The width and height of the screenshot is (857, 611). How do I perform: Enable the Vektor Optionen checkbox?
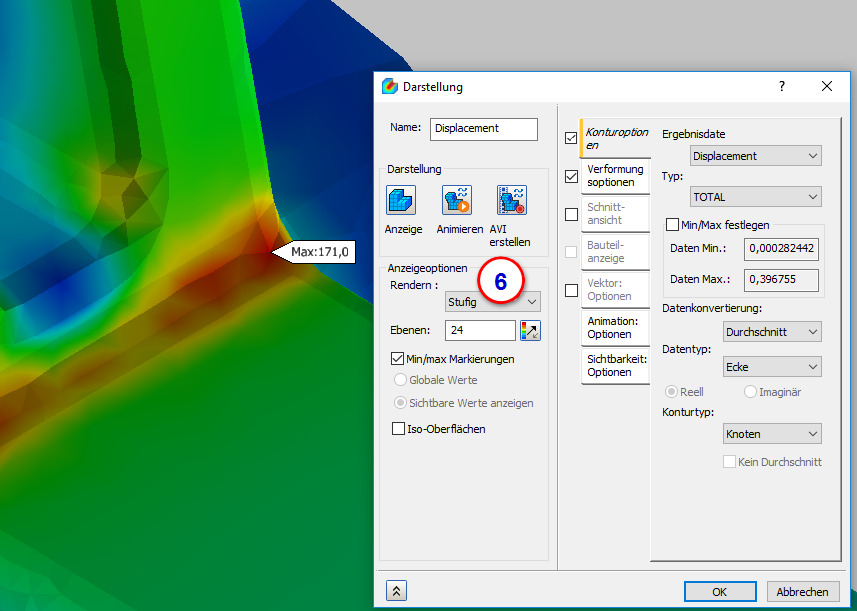(571, 290)
